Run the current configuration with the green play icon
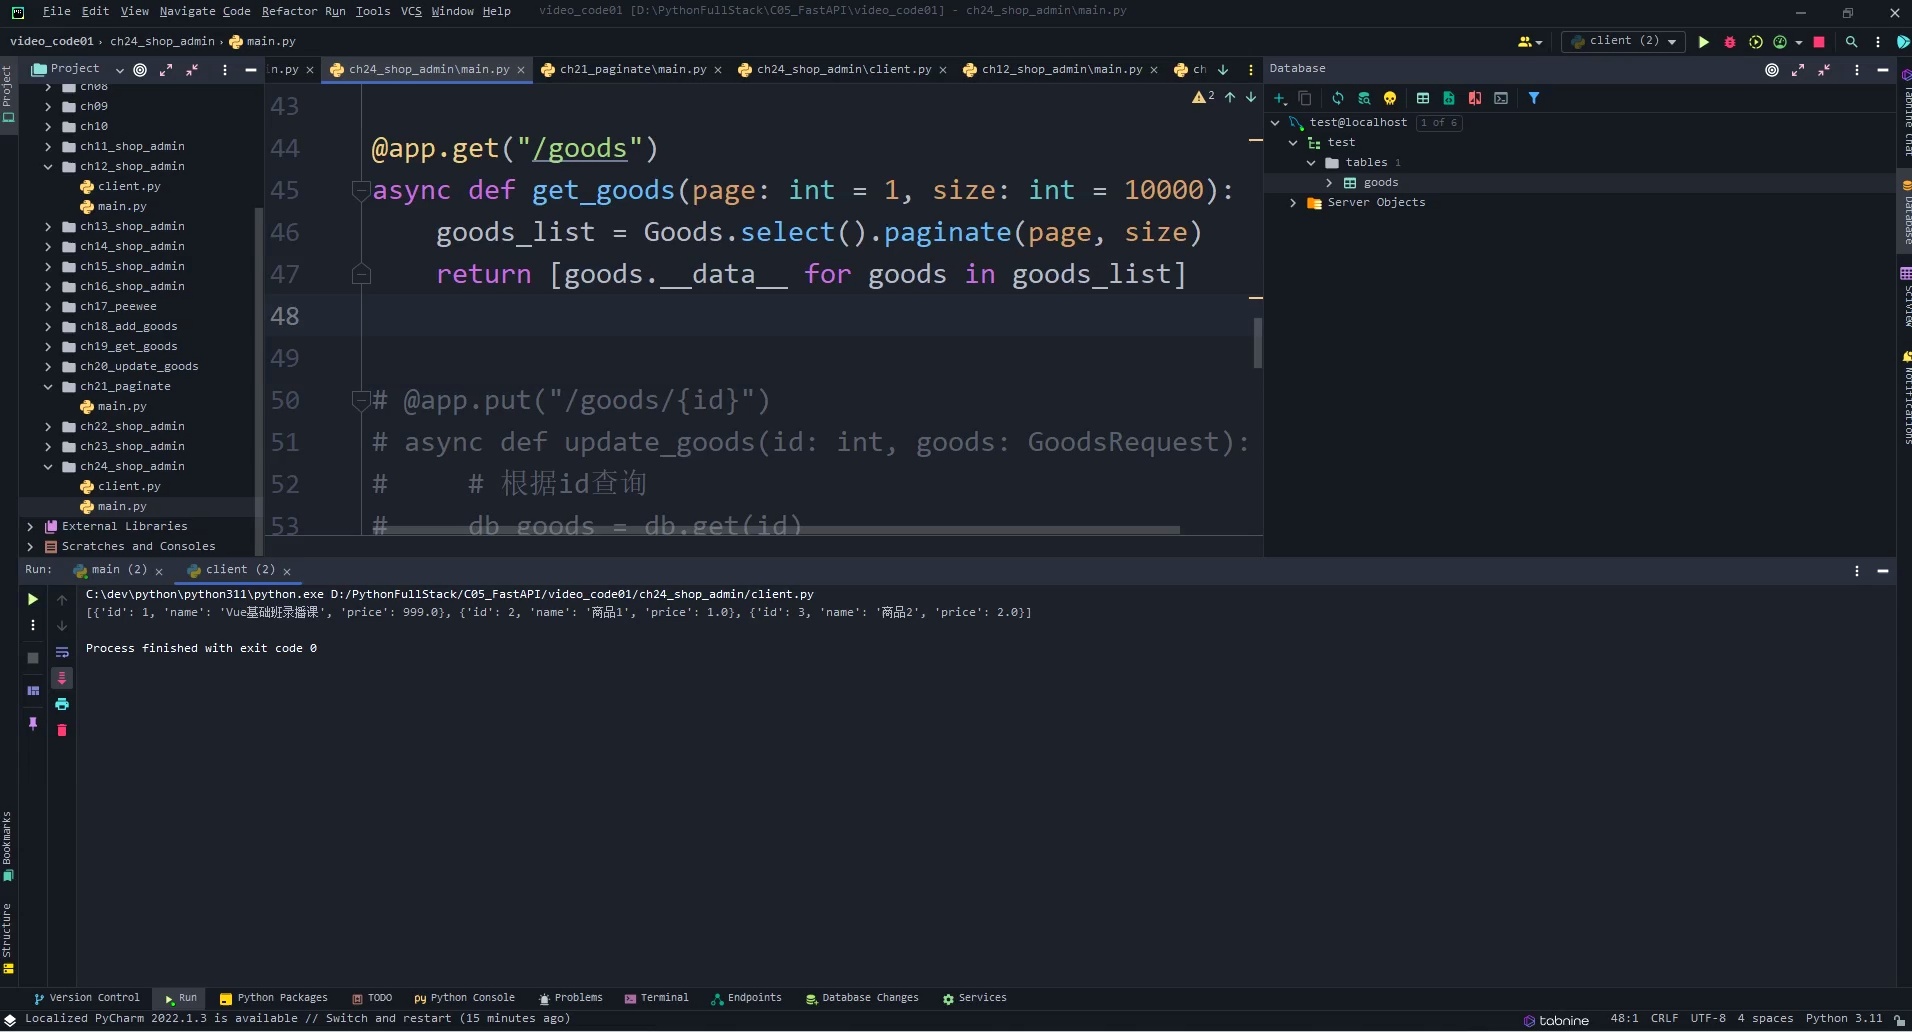The width and height of the screenshot is (1912, 1032). pos(1704,42)
